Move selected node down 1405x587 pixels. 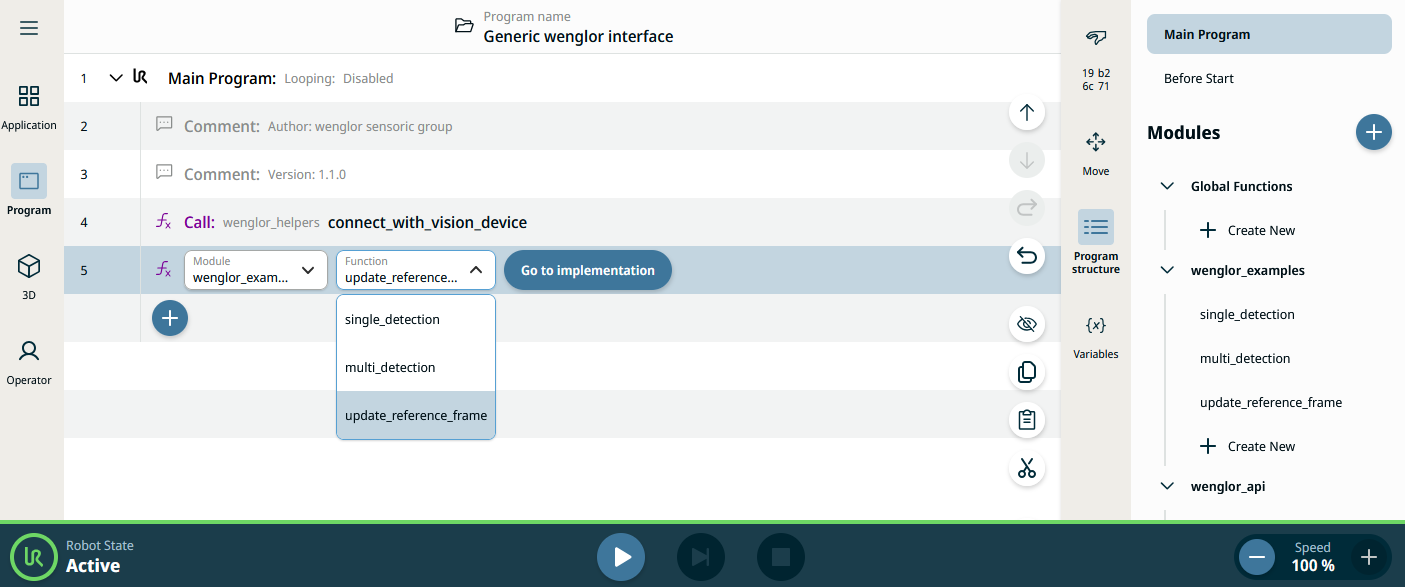point(1027,160)
